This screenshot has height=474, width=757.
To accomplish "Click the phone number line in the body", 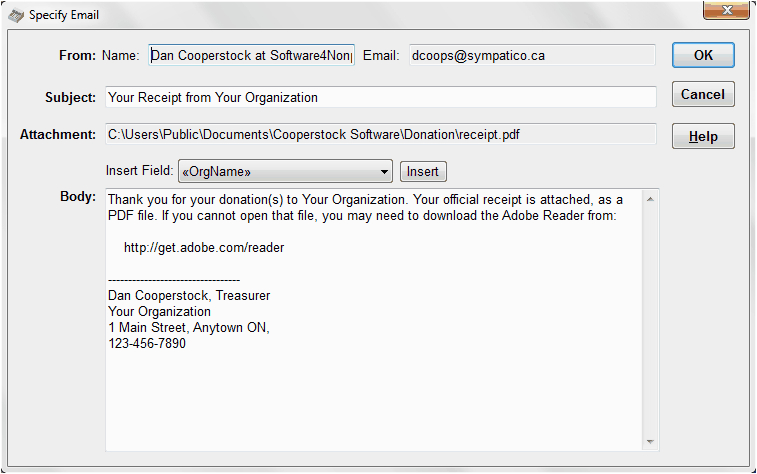I will [147, 344].
